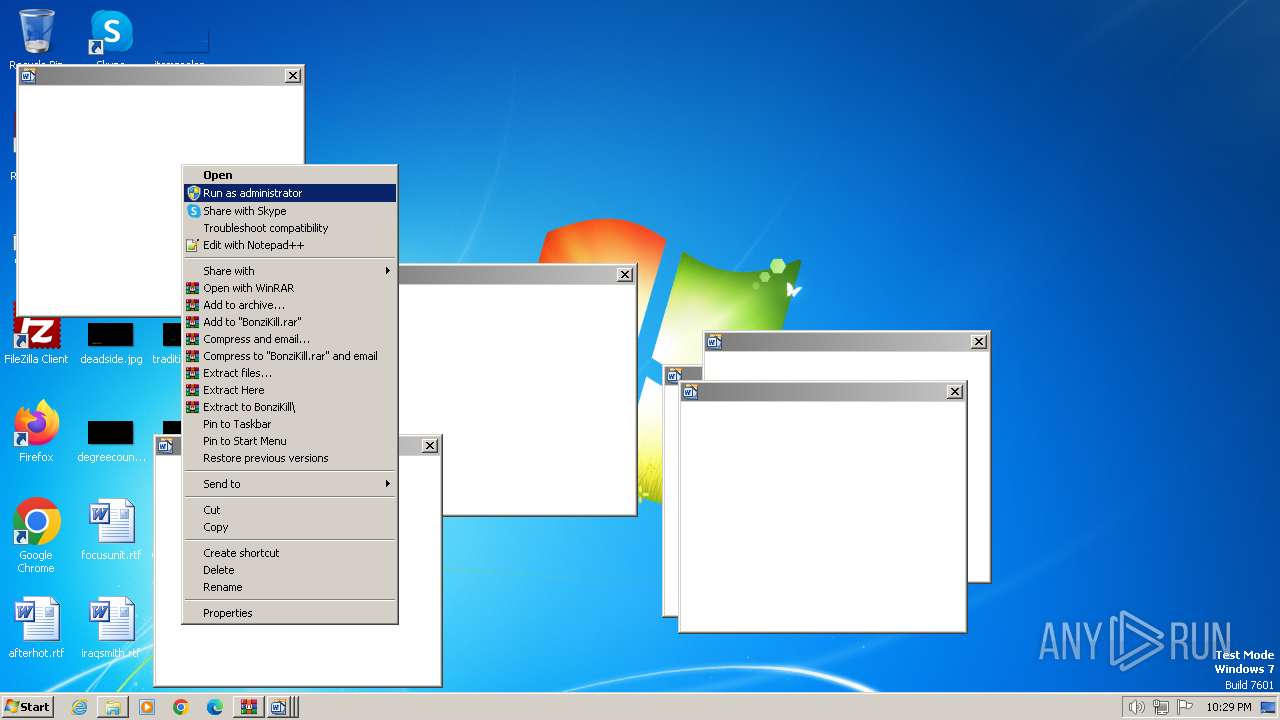
Task: Choose Run as administrator
Action: coord(290,193)
